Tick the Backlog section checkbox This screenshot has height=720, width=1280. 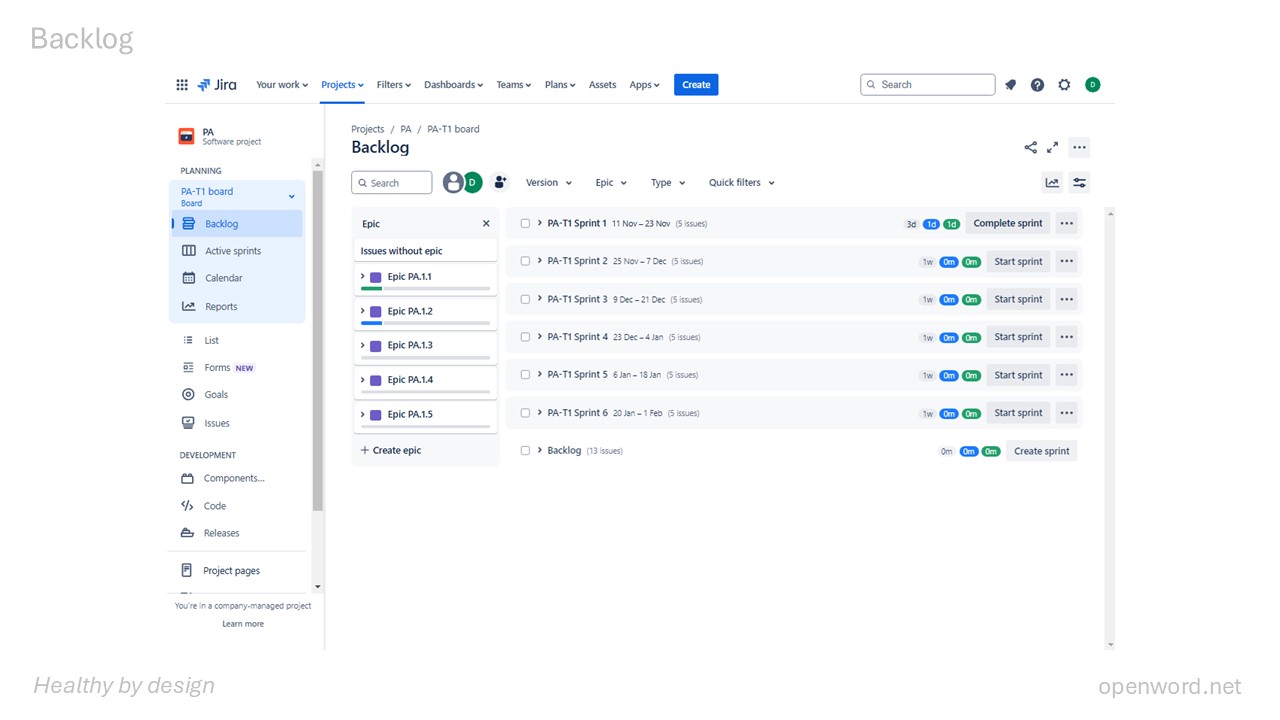[x=525, y=451]
